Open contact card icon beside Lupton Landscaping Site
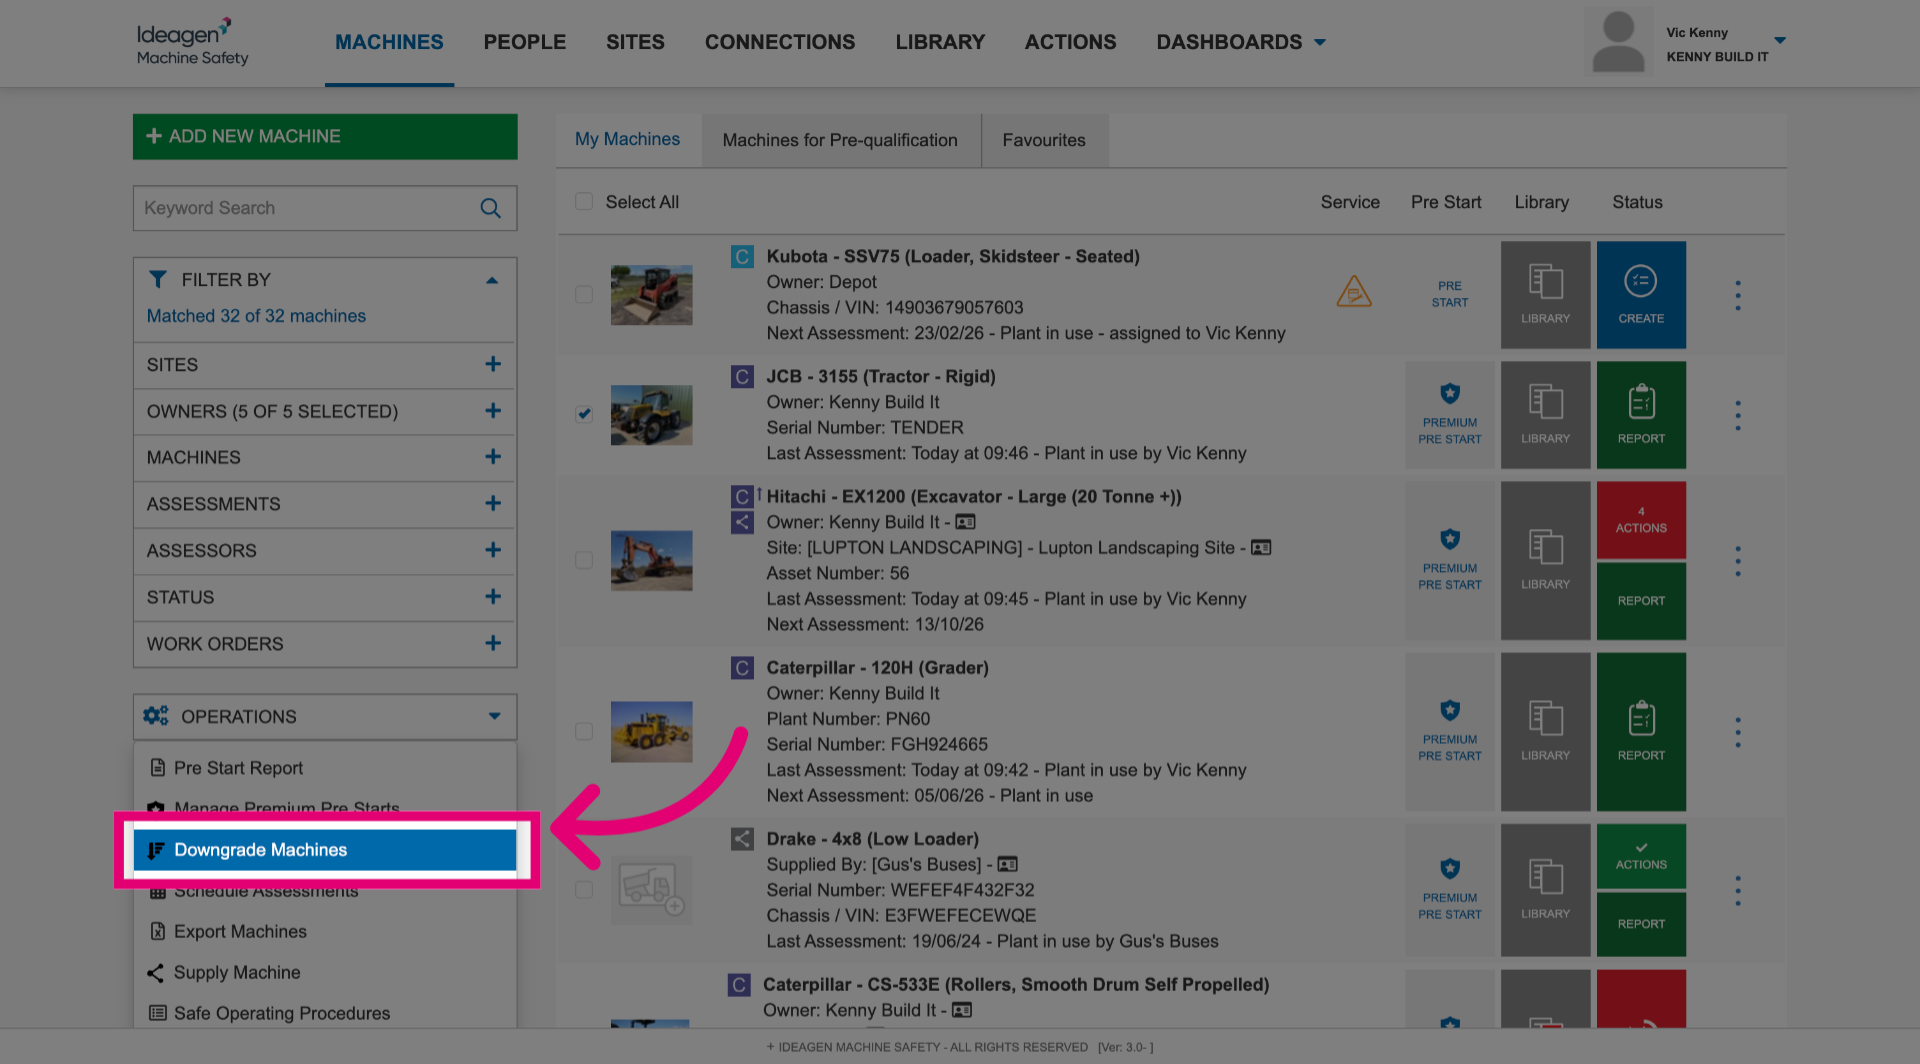 click(1261, 548)
